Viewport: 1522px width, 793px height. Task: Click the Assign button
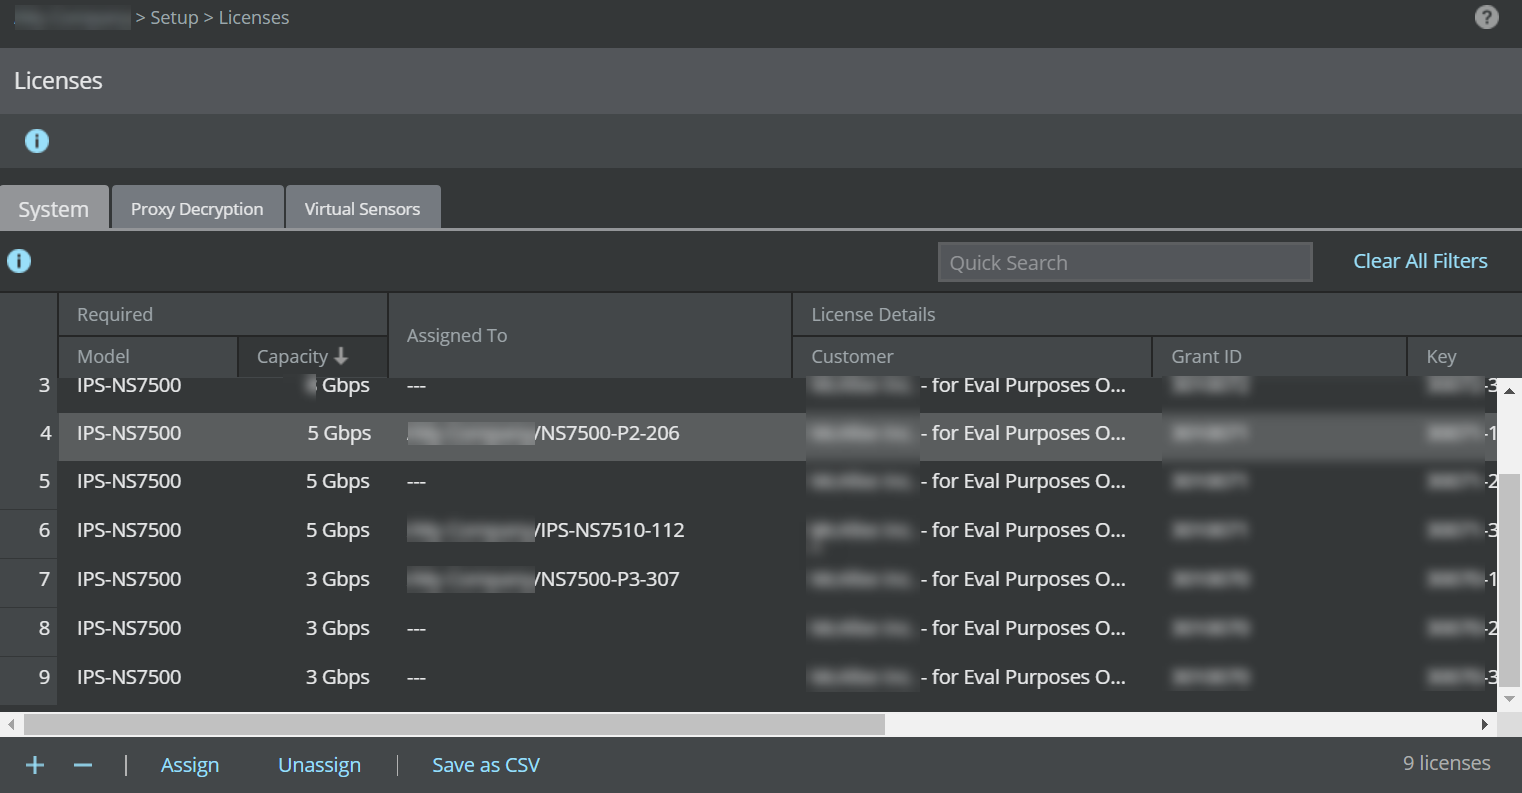pyautogui.click(x=190, y=765)
